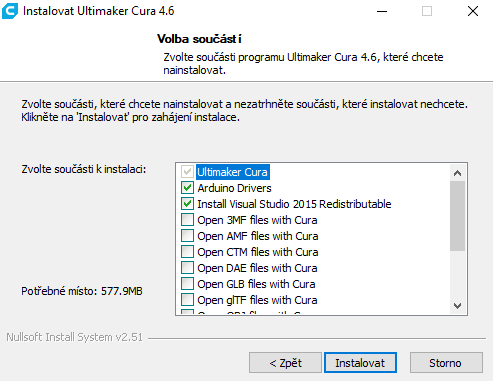
Task: Go back with the Zpět button
Action: coord(285,363)
